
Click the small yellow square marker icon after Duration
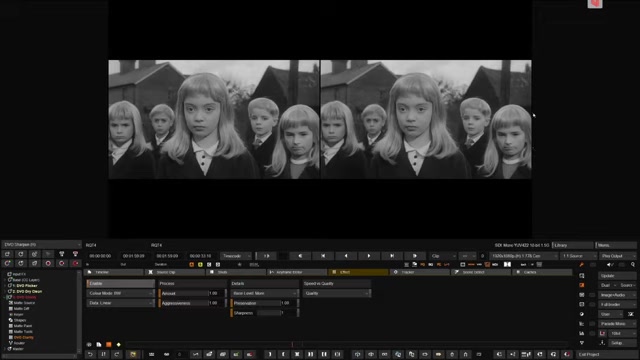[200, 264]
